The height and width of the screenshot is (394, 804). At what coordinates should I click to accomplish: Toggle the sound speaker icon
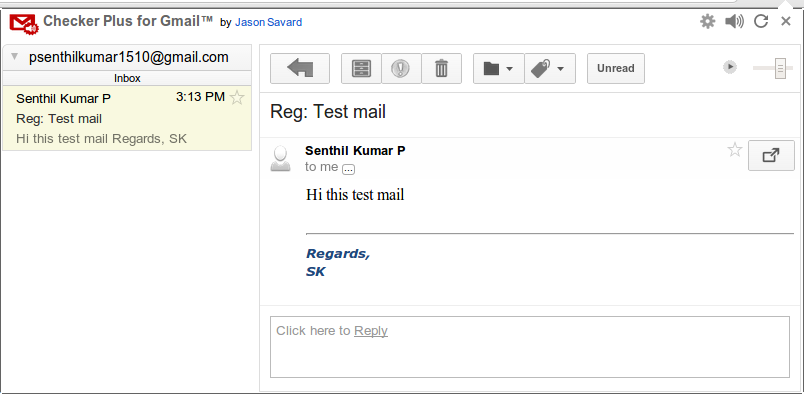pos(734,22)
